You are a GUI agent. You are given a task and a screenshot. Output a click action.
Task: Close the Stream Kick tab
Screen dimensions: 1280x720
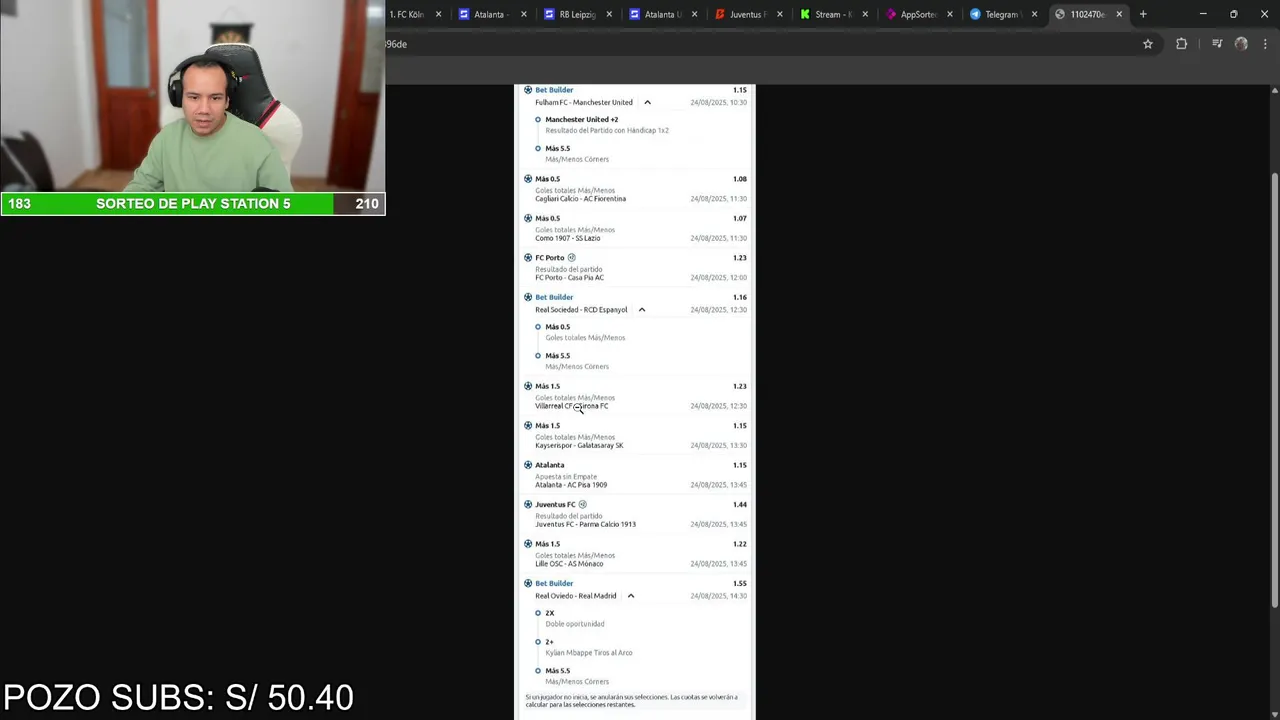[865, 14]
